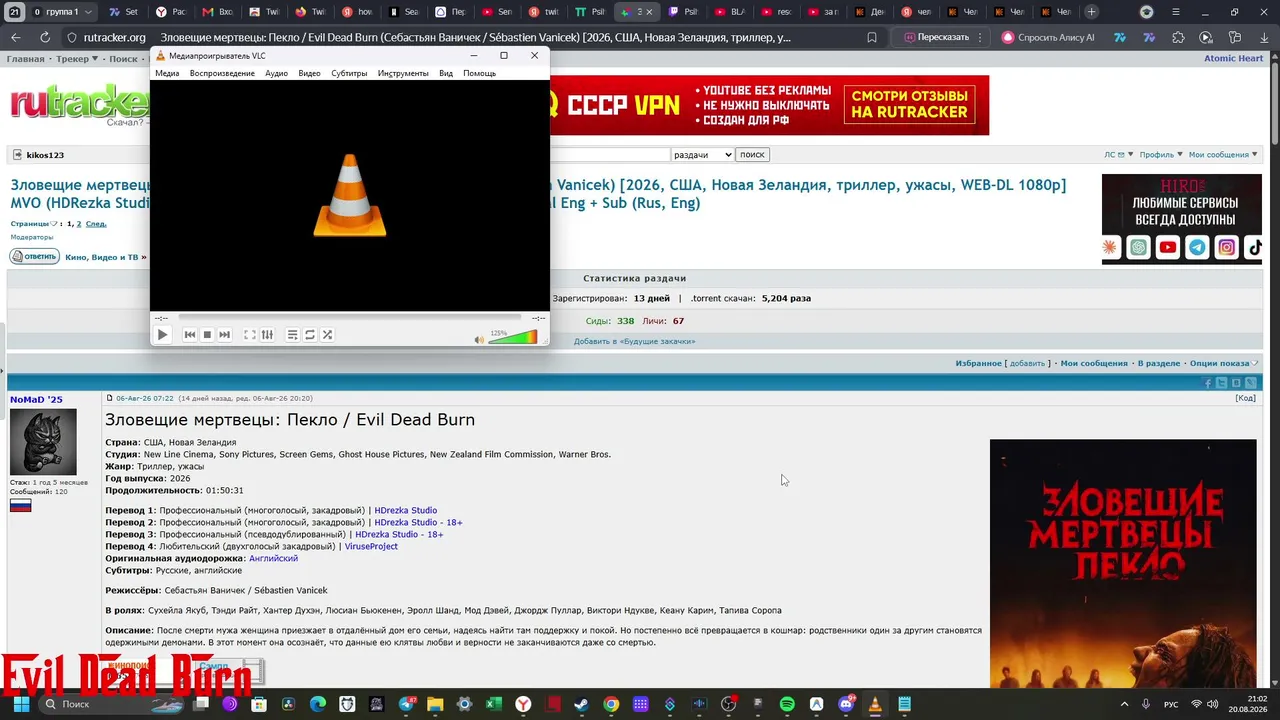Skip to next media in VLC

pos(225,335)
